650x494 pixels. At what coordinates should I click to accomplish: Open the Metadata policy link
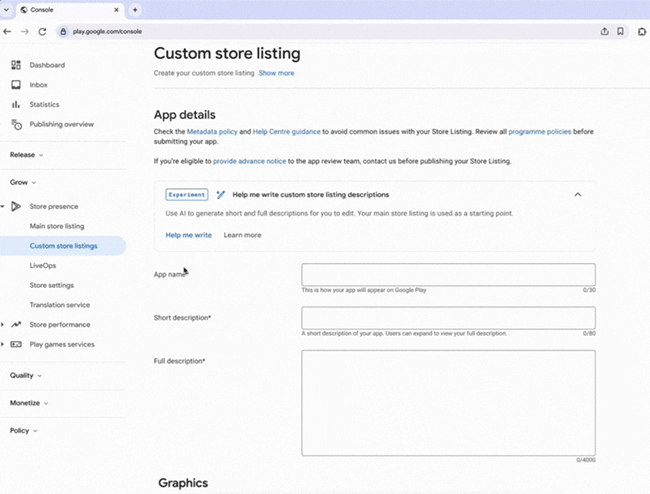tap(212, 132)
